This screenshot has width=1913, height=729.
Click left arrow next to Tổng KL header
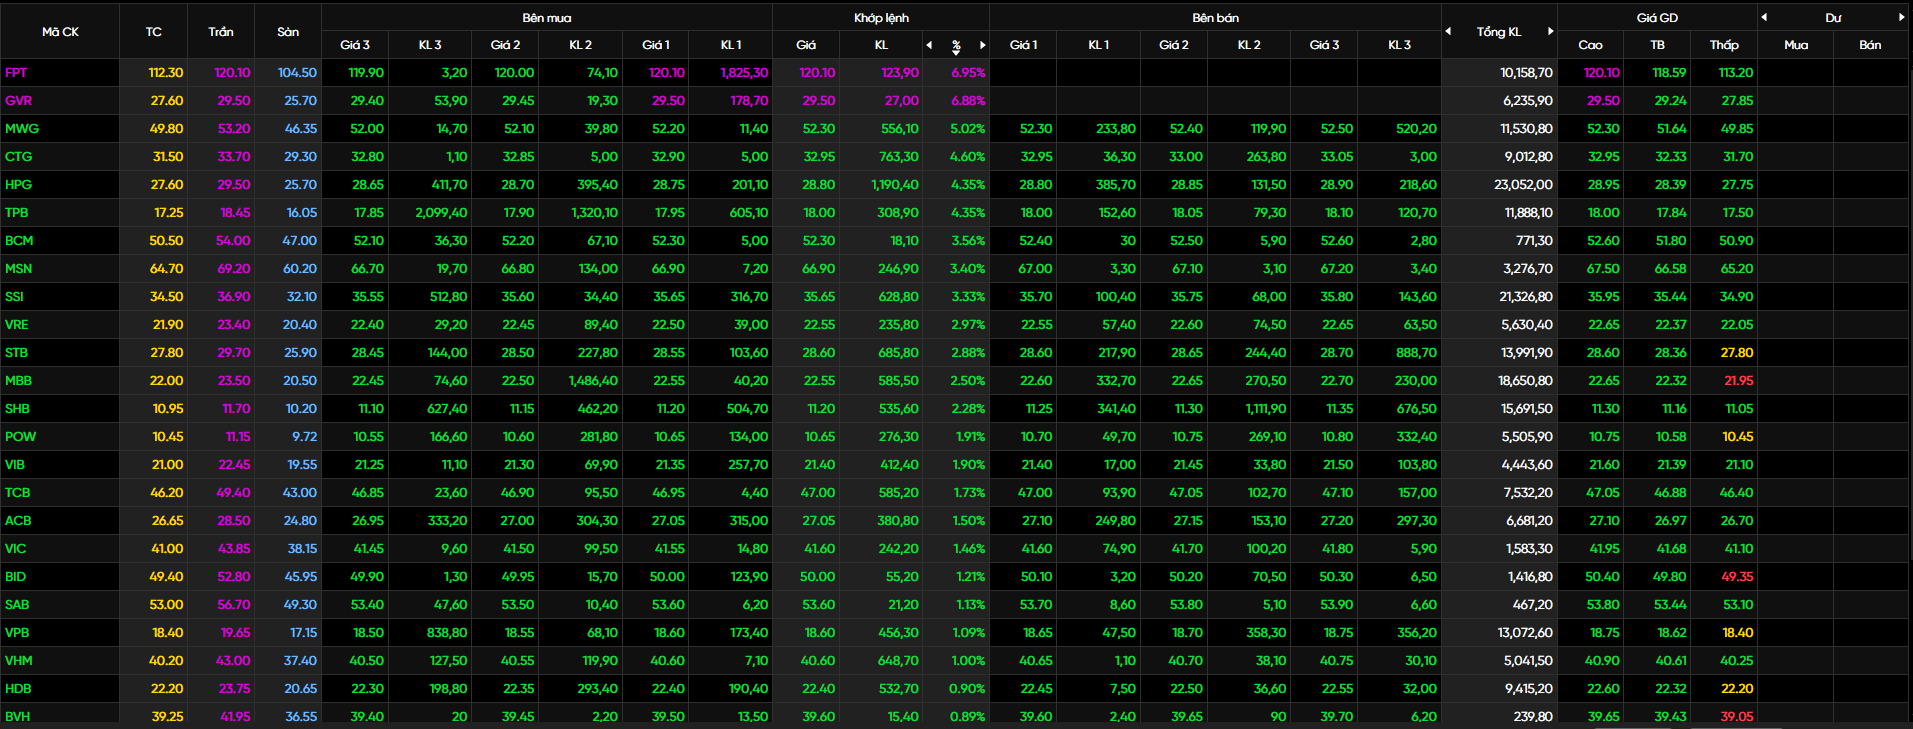pyautogui.click(x=1448, y=31)
